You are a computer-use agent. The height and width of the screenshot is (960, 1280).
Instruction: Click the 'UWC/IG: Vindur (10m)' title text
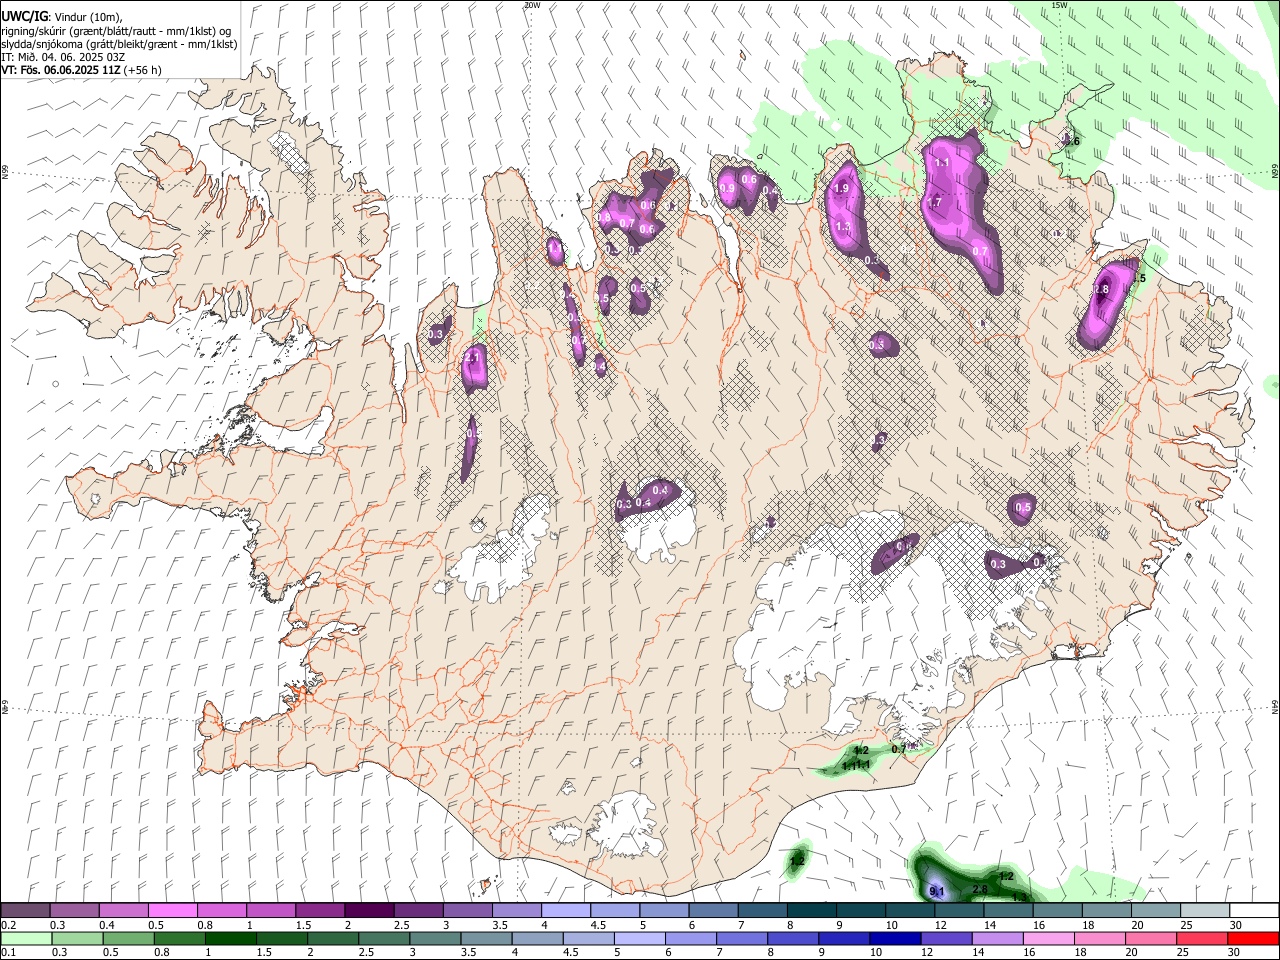point(61,17)
